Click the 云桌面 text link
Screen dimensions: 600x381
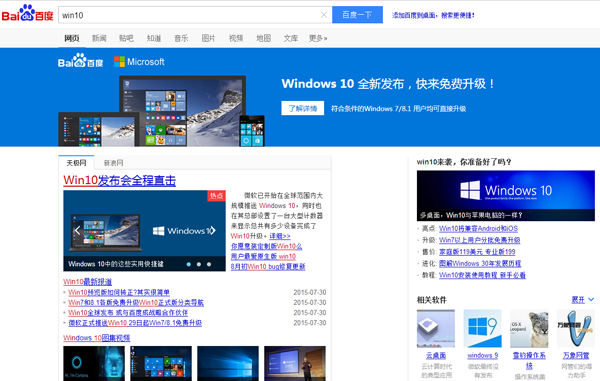(x=436, y=355)
